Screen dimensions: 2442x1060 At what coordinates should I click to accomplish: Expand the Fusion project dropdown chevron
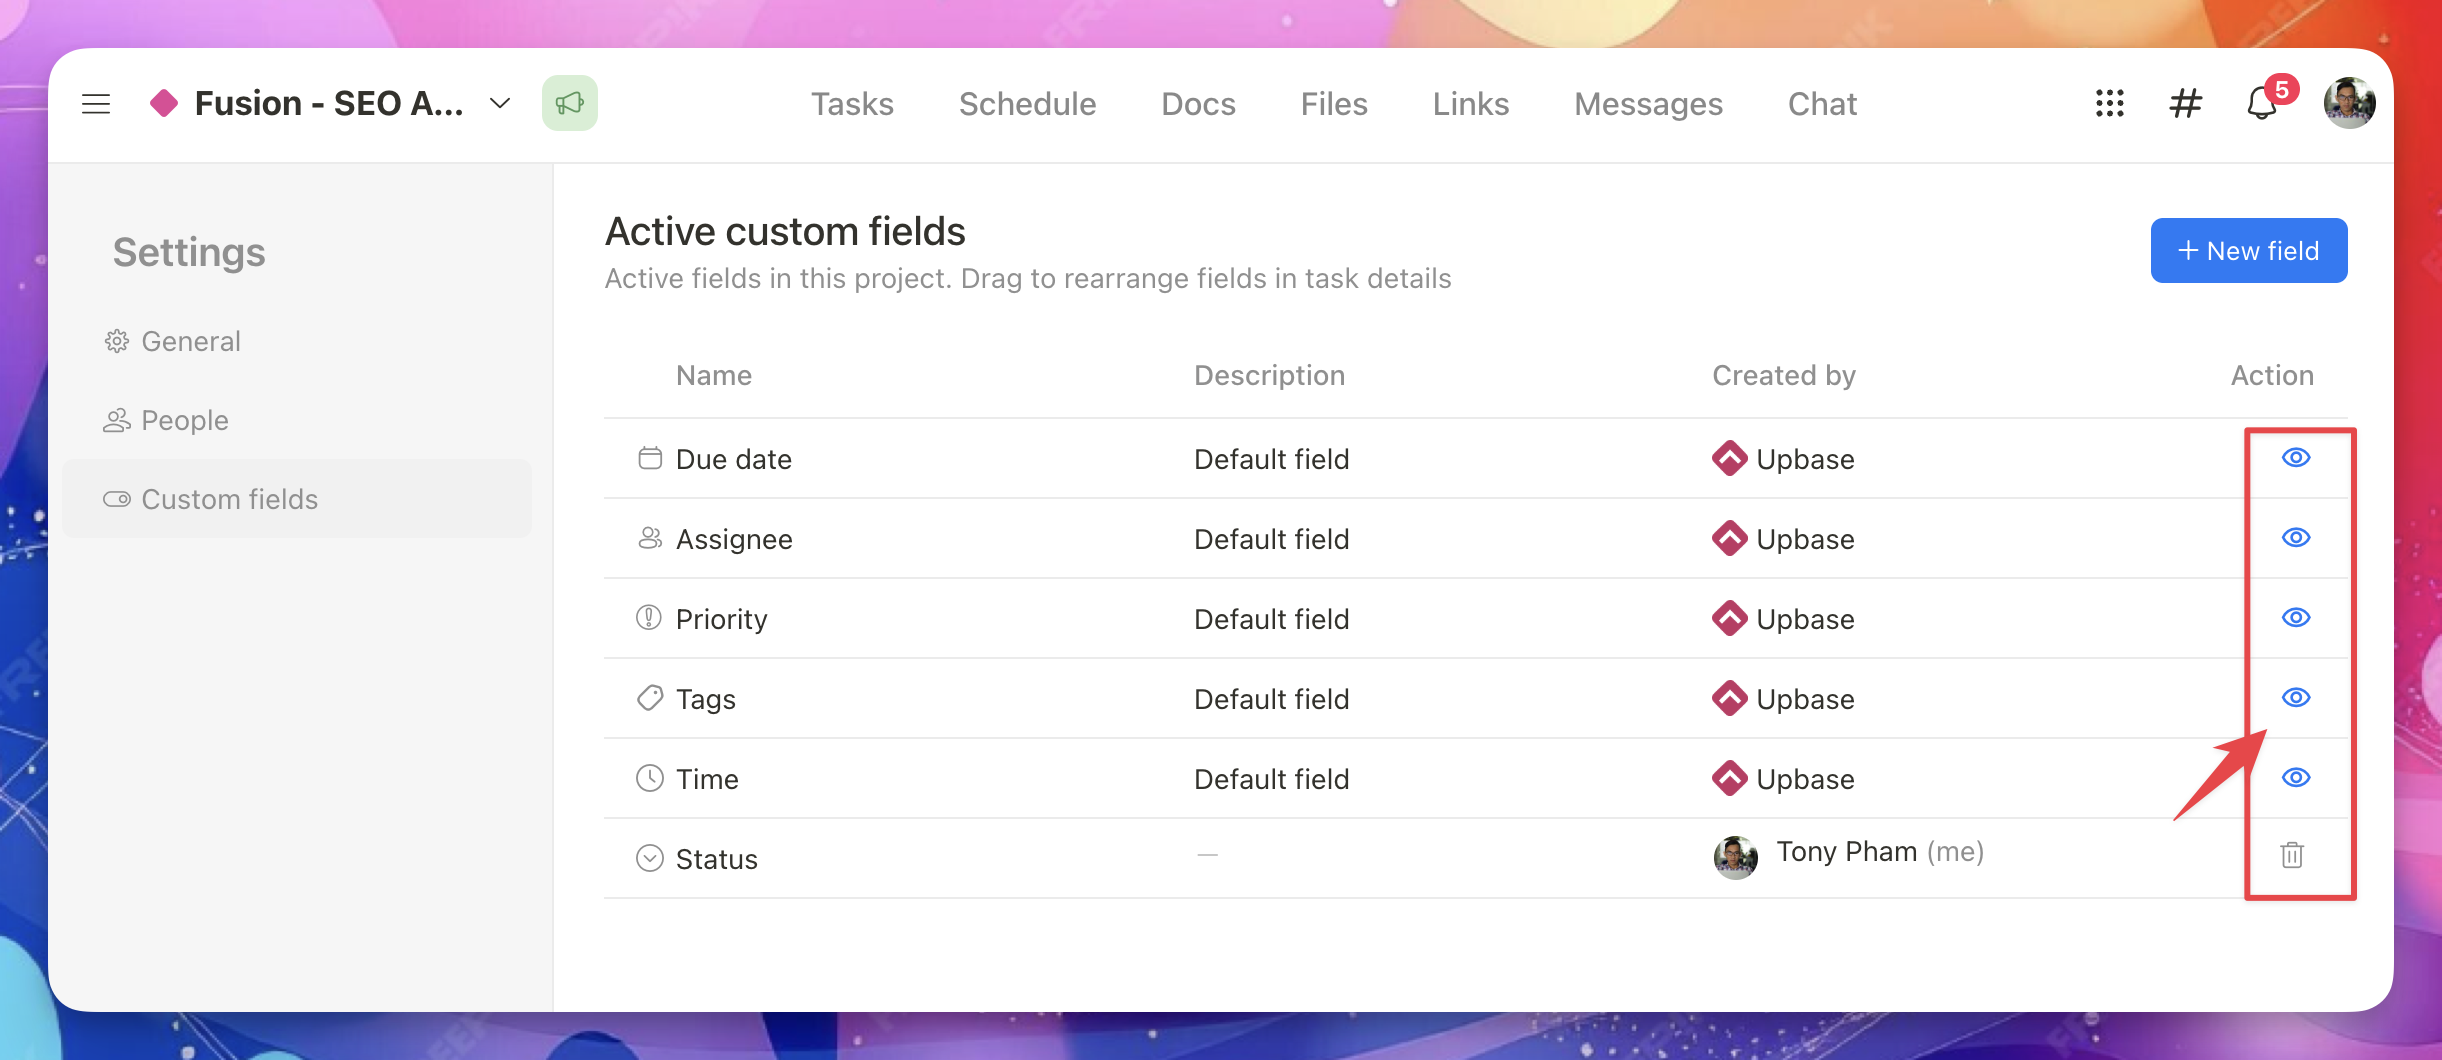pyautogui.click(x=500, y=104)
